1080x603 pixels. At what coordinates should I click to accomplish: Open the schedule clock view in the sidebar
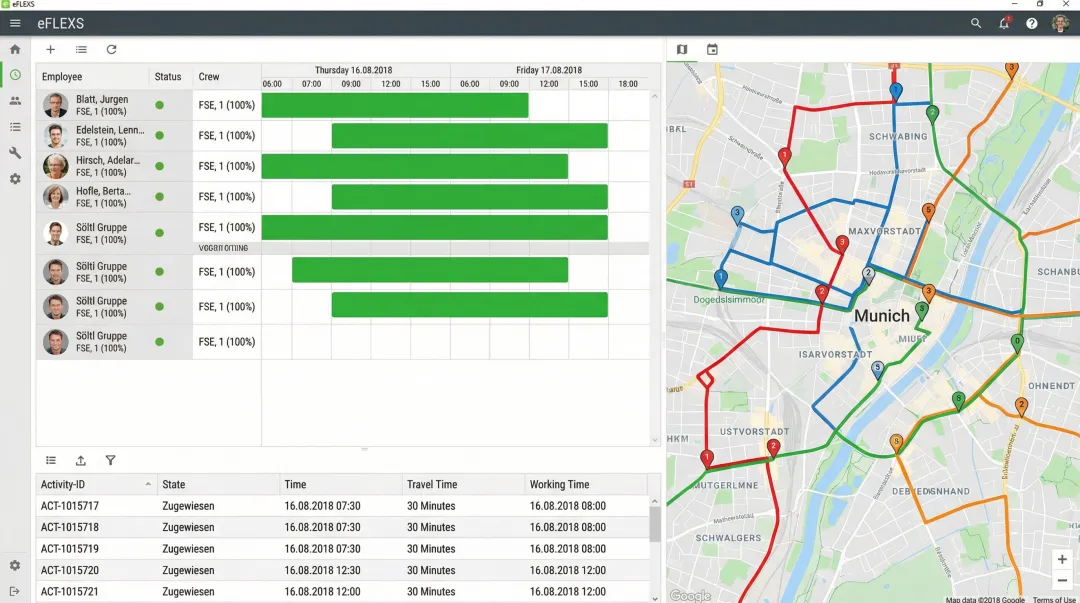(14, 73)
